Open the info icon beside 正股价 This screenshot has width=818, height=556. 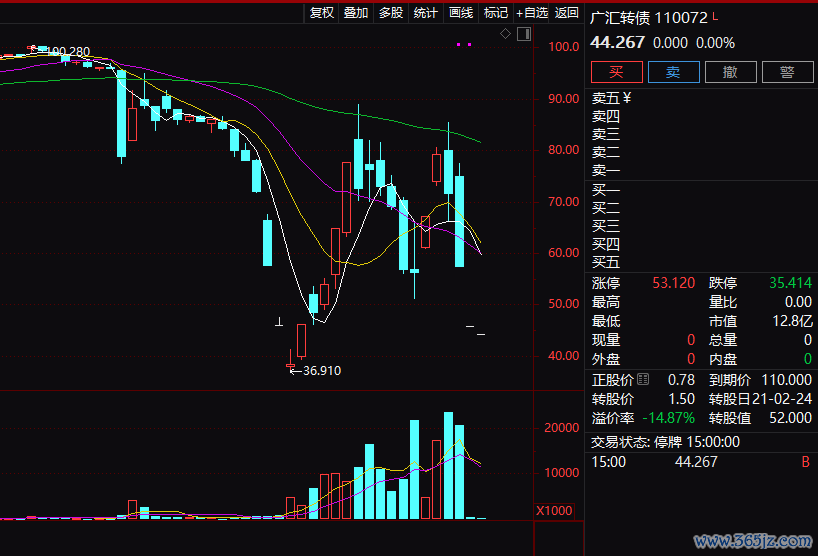coord(643,379)
